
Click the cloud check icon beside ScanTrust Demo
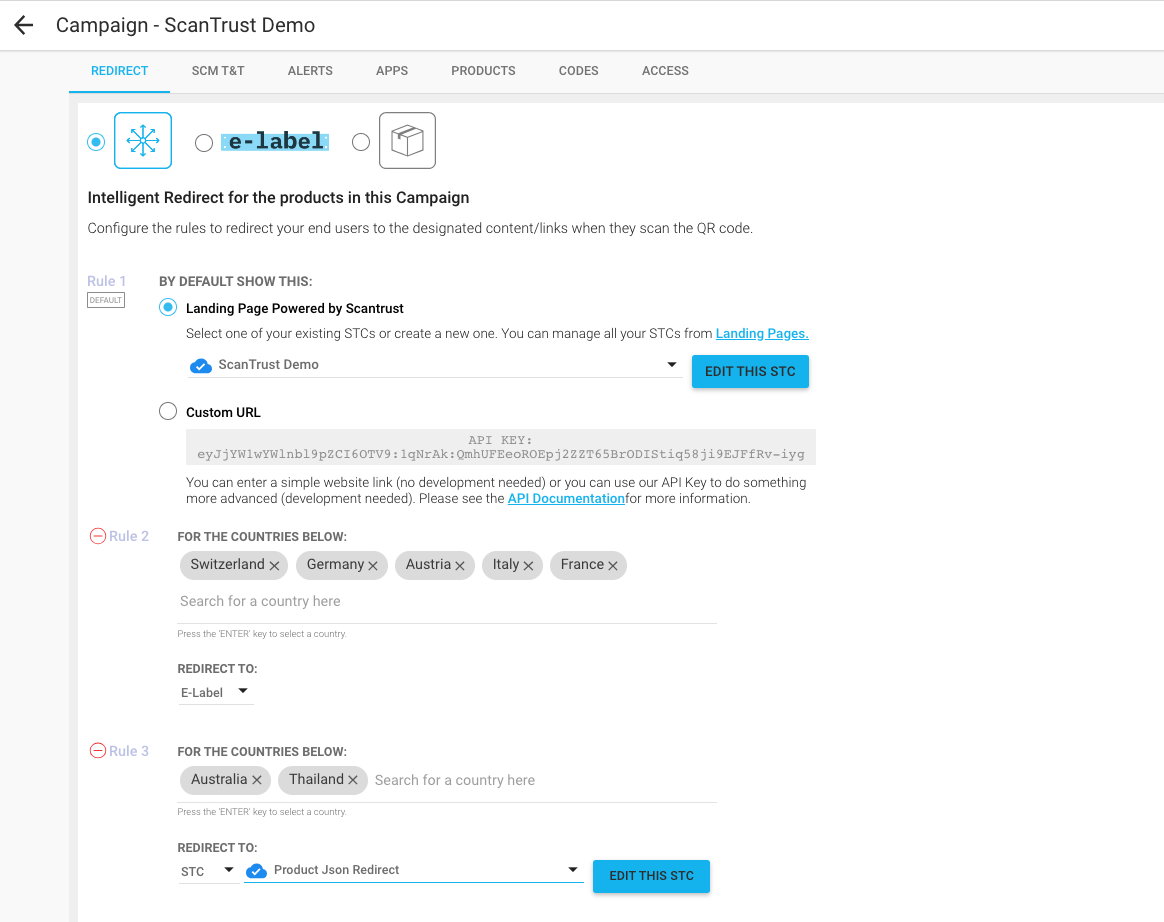(200, 365)
